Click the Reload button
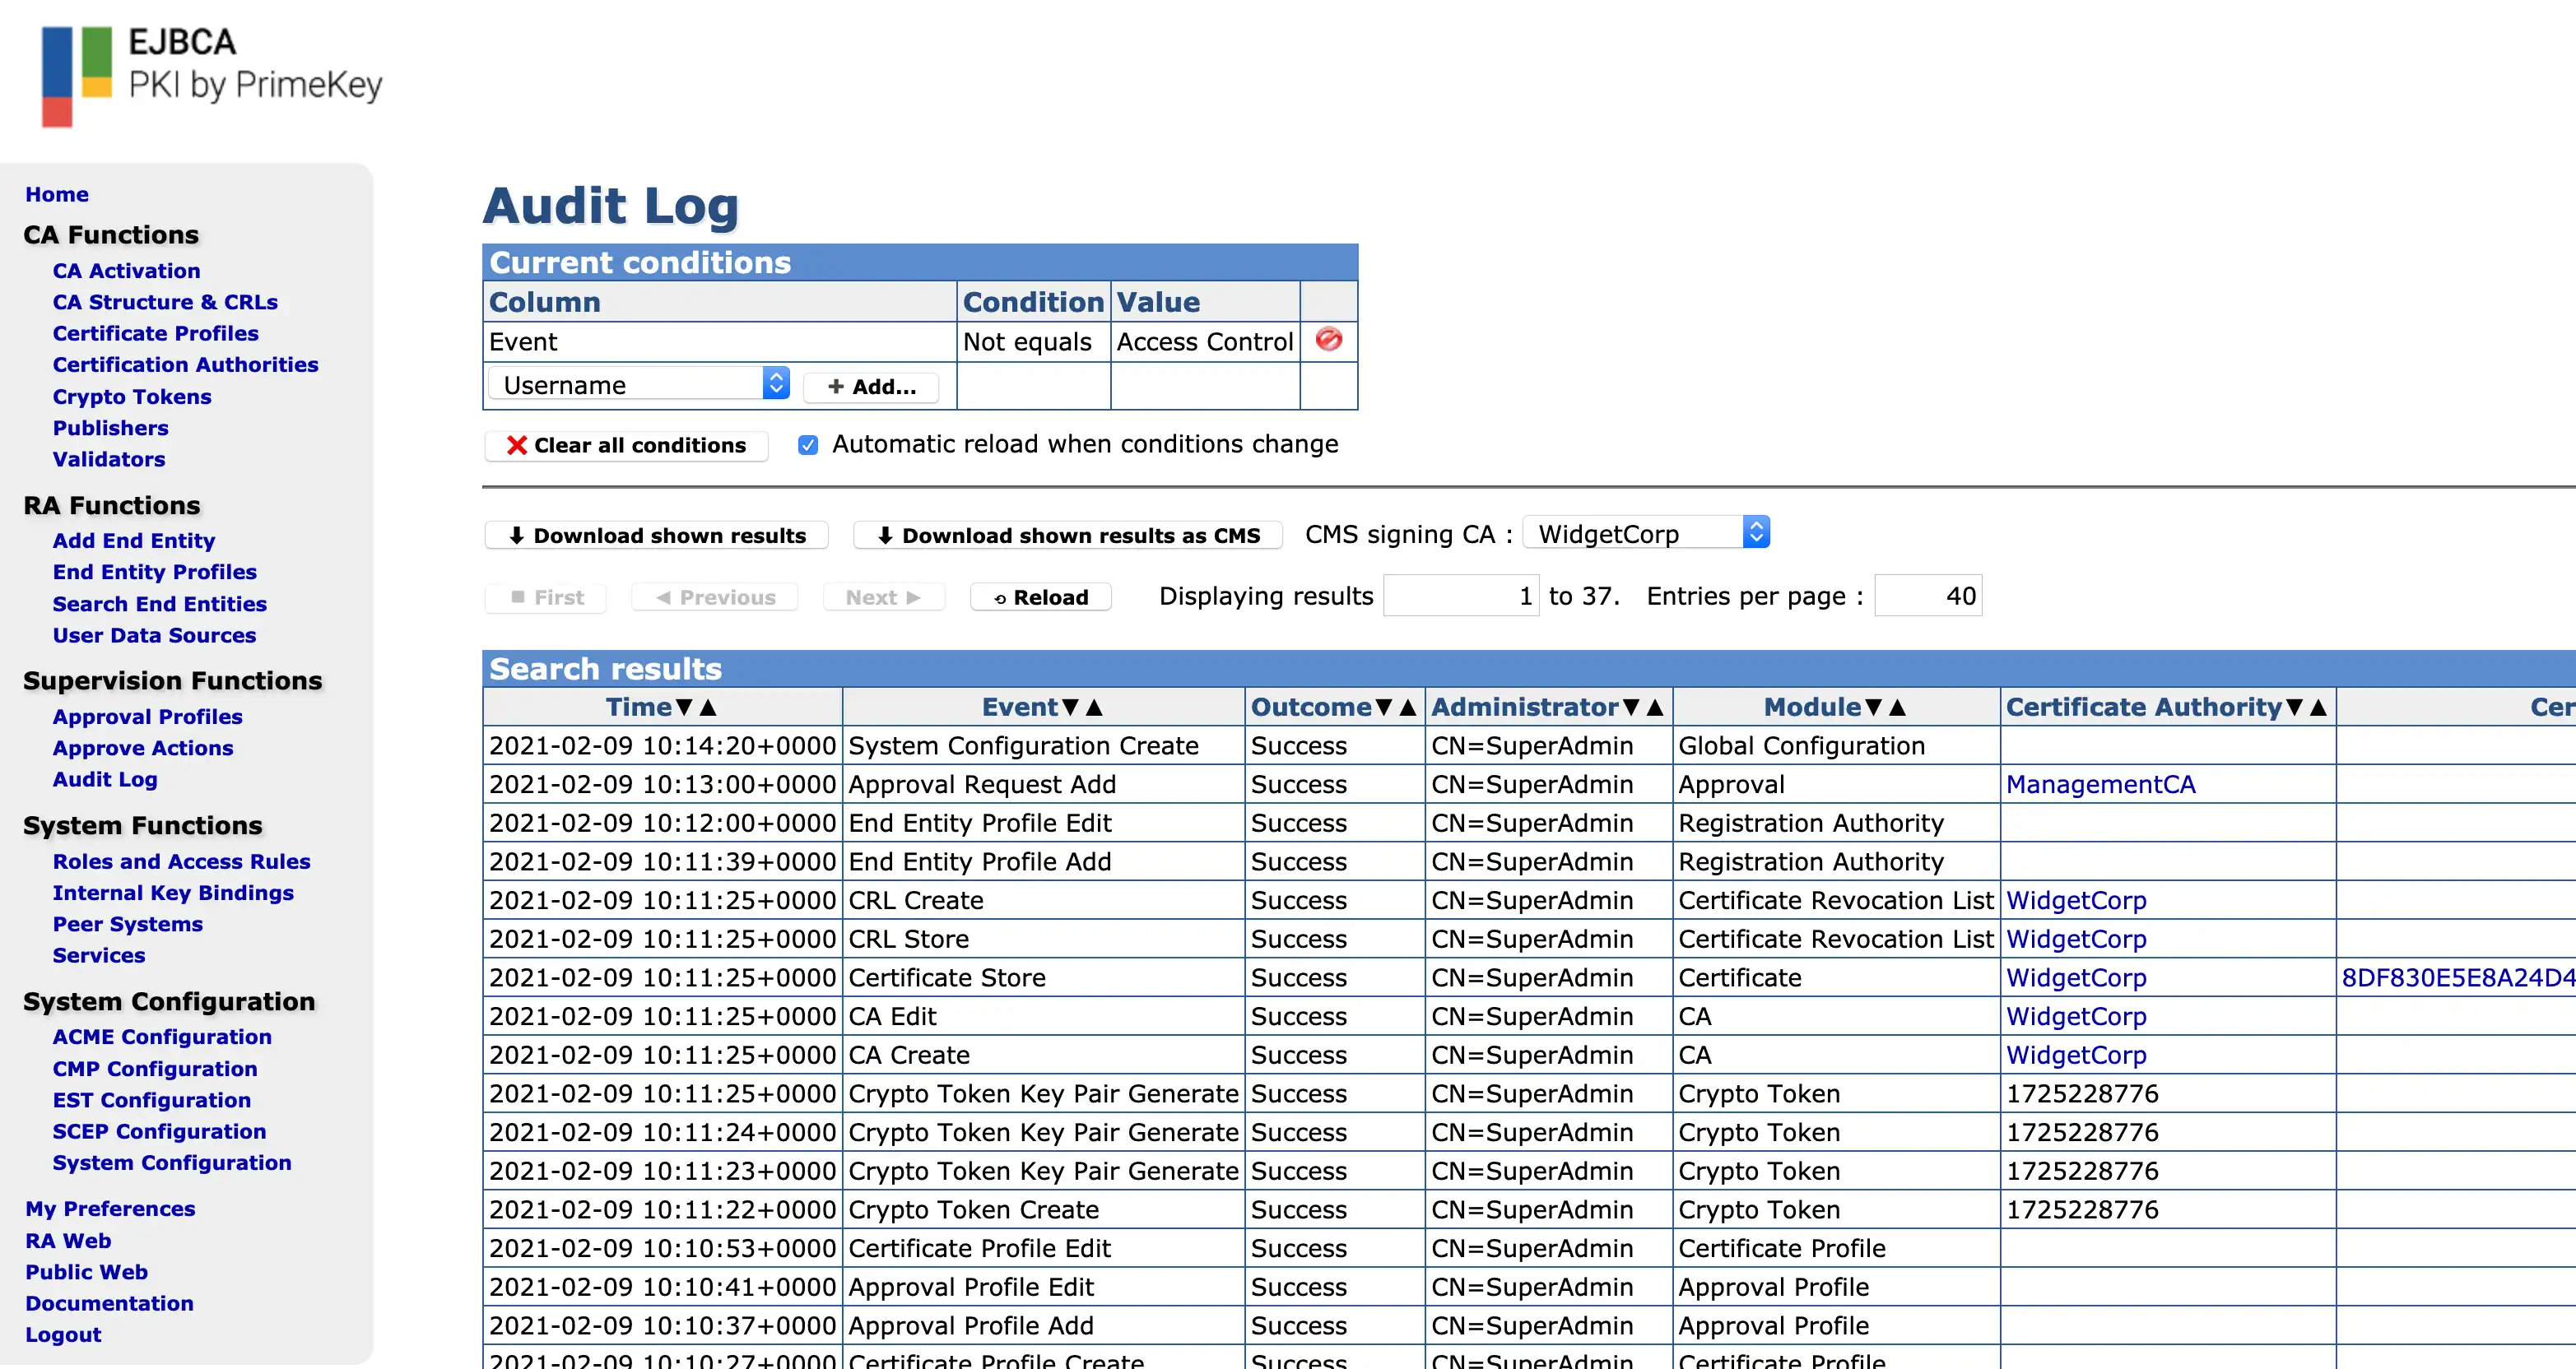This screenshot has height=1369, width=2576. point(1040,597)
